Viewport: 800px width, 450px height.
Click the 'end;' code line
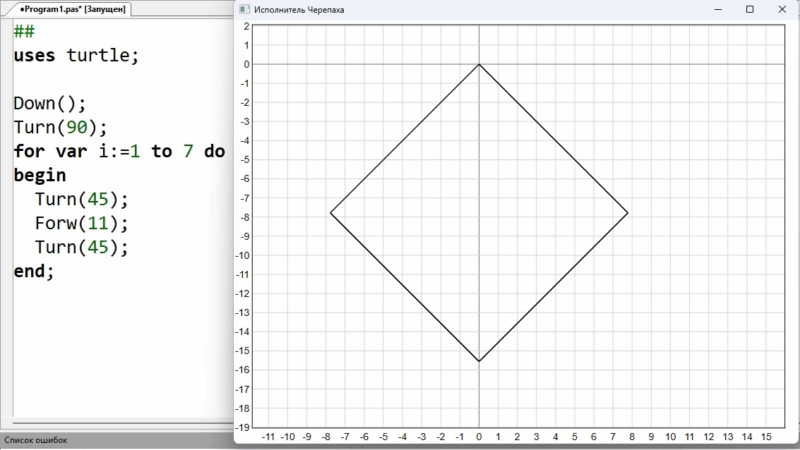(x=34, y=271)
